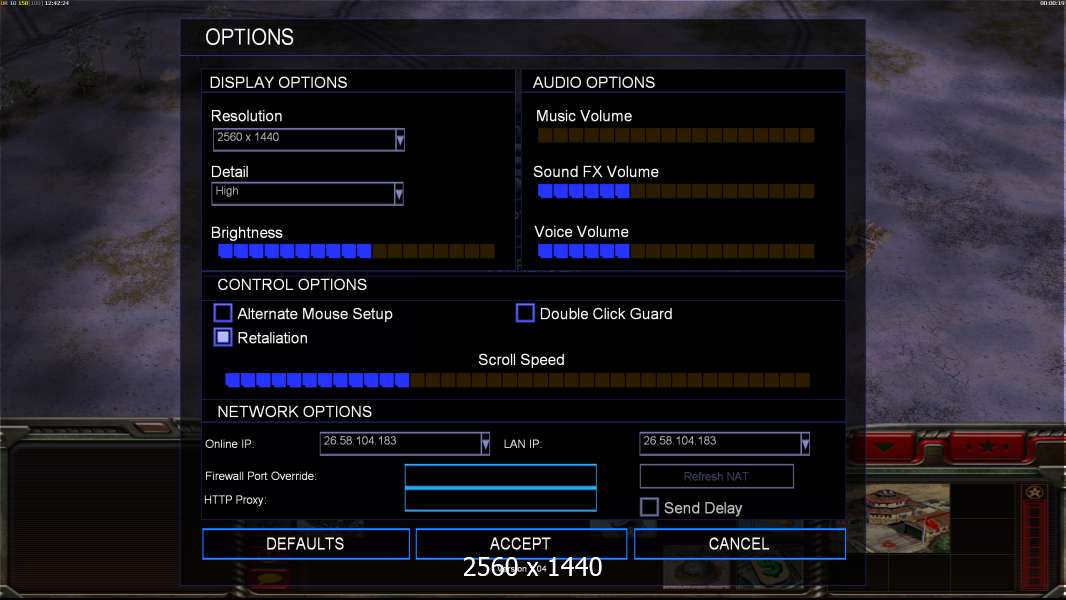This screenshot has height=600, width=1066.
Task: Click the red arrow tab in game sidebar
Action: [x=884, y=447]
